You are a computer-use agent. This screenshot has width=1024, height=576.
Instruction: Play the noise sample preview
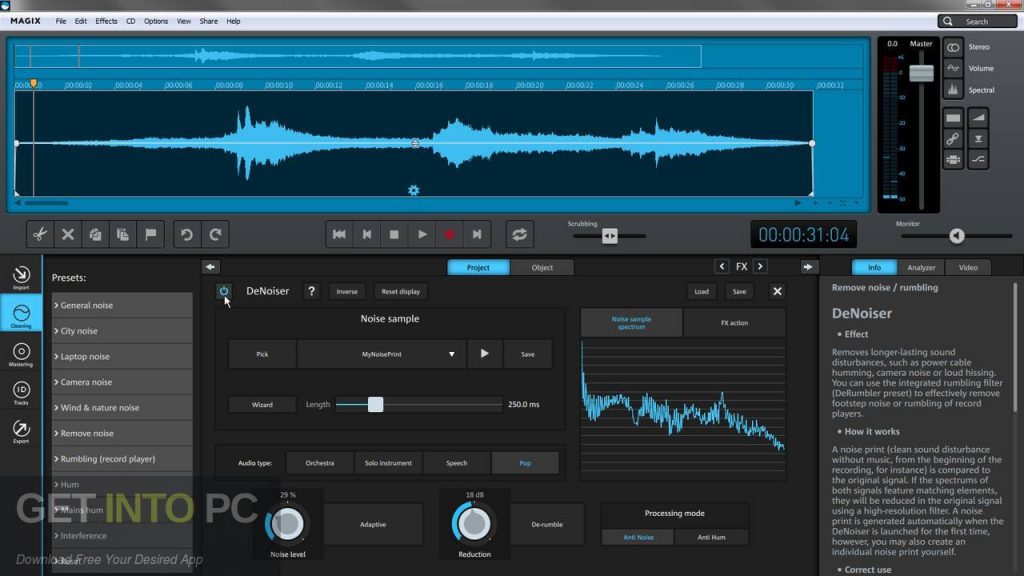pos(485,354)
